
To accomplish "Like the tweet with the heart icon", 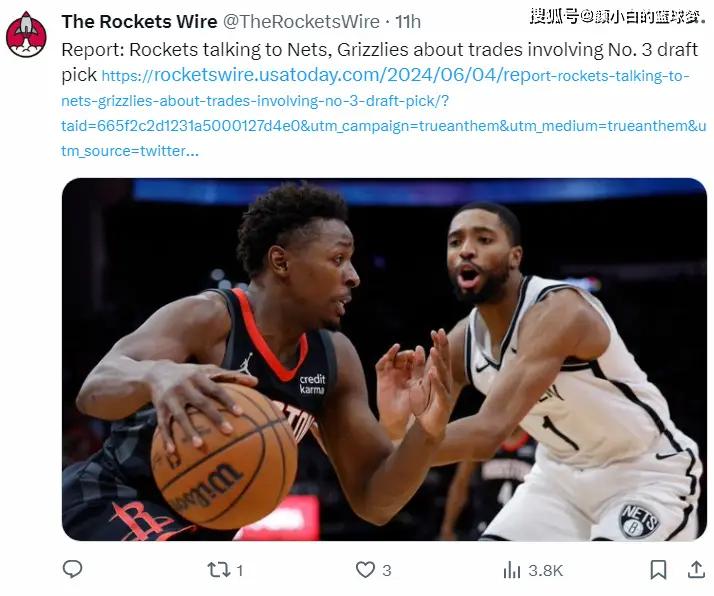I will click(365, 570).
